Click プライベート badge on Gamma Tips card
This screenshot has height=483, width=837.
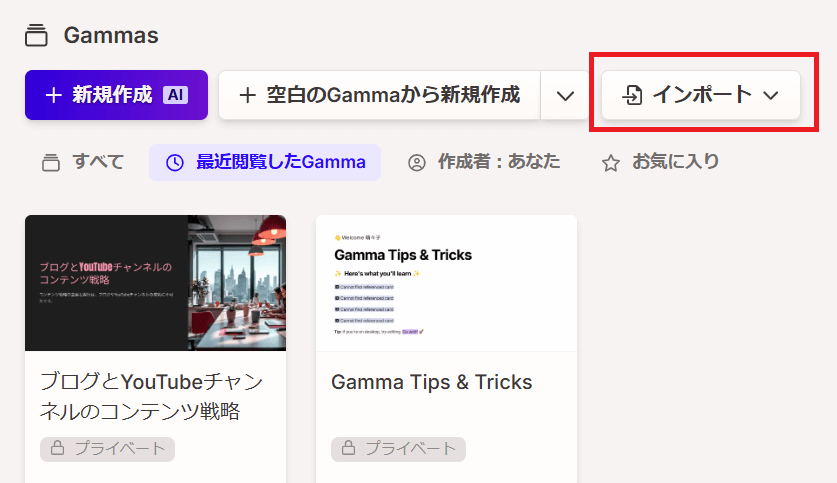coord(398,449)
